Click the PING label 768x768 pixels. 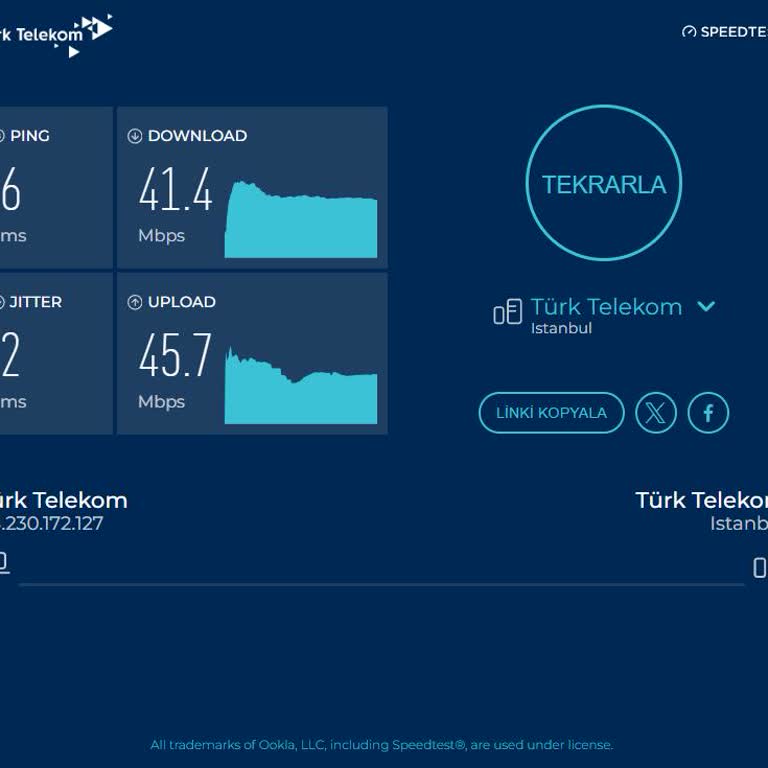point(30,136)
